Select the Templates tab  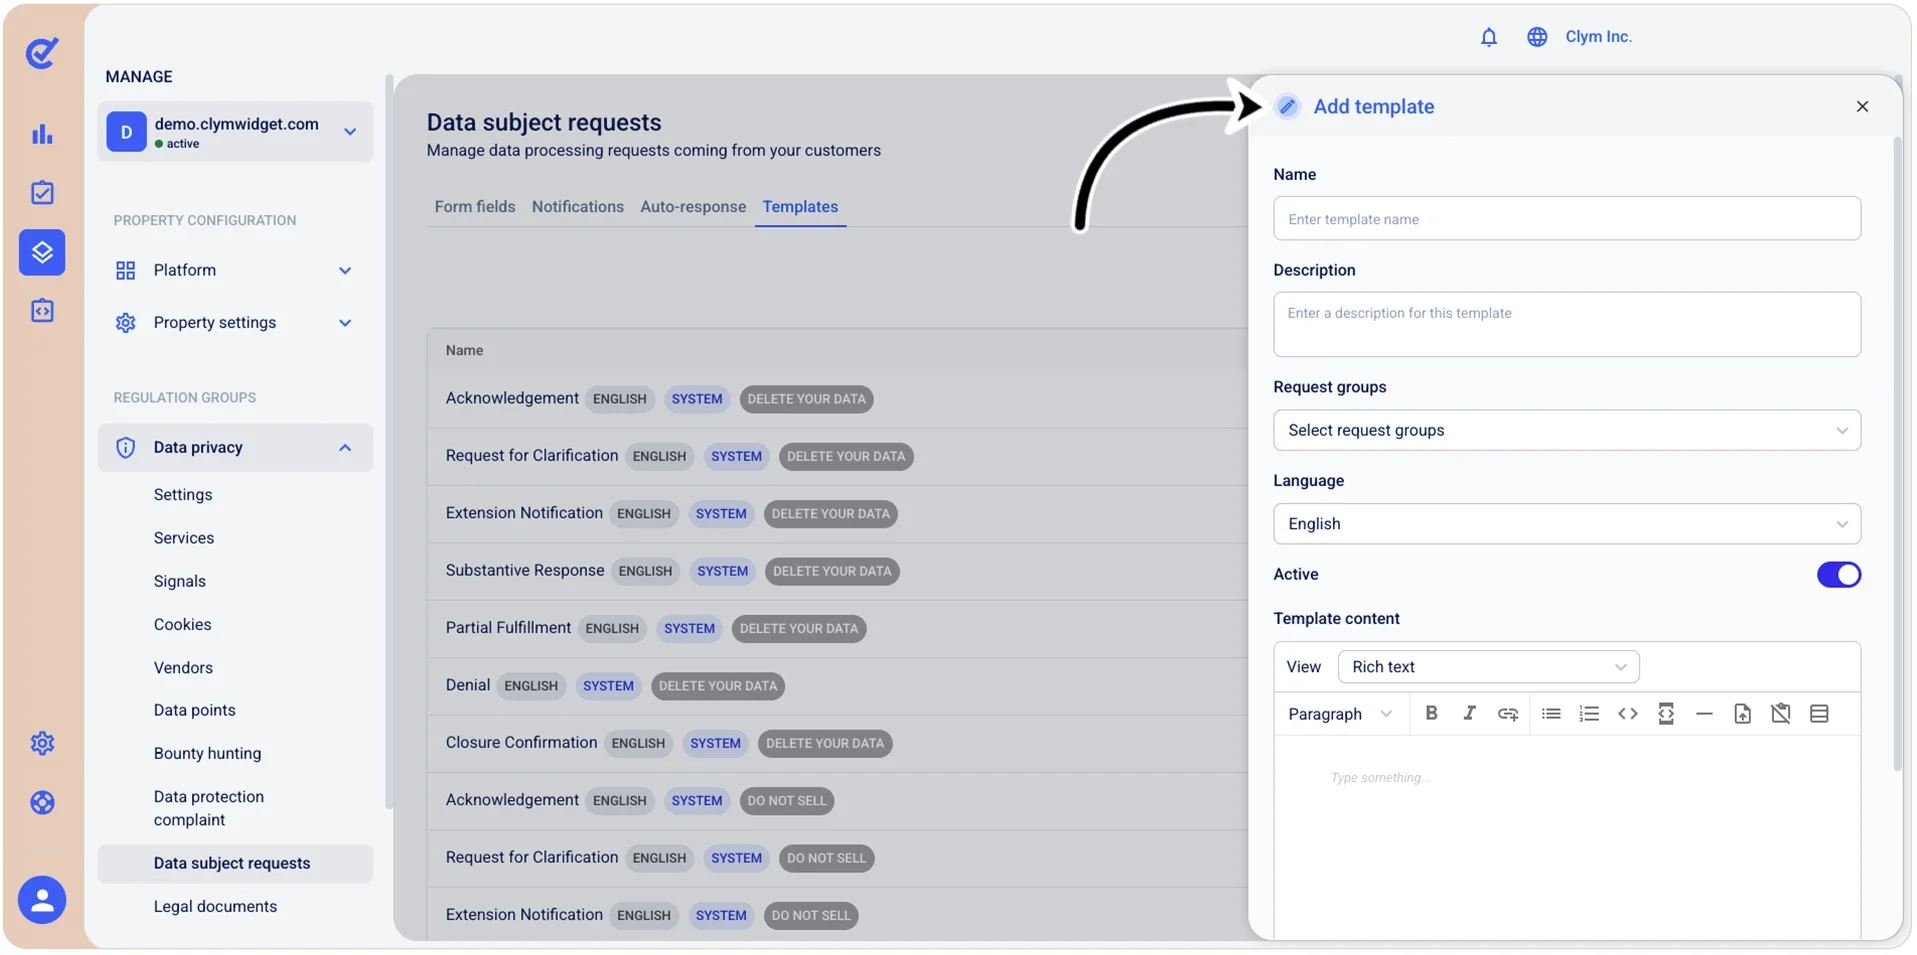(800, 207)
